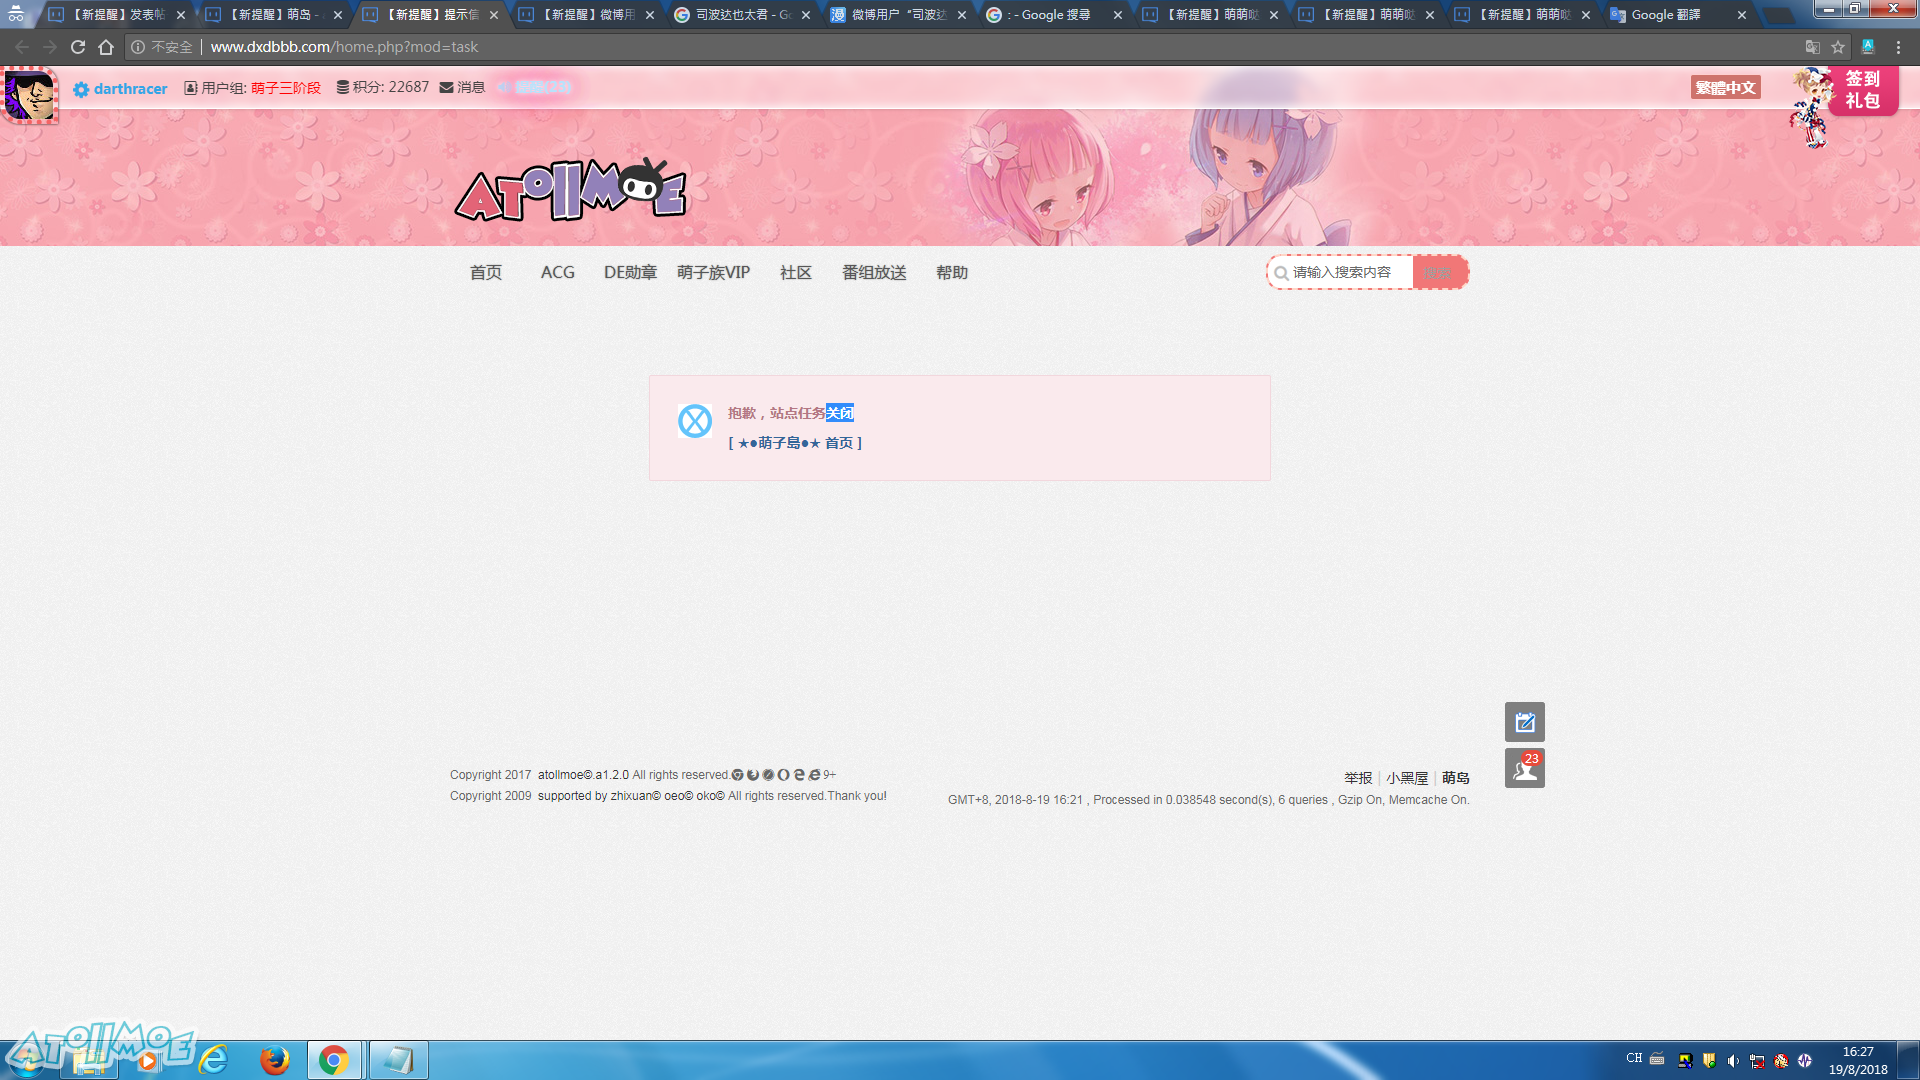
Task: Open the translate page icon in address bar
Action: [1812, 47]
